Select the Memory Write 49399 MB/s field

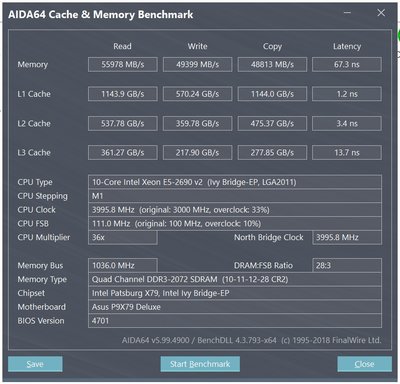197,64
